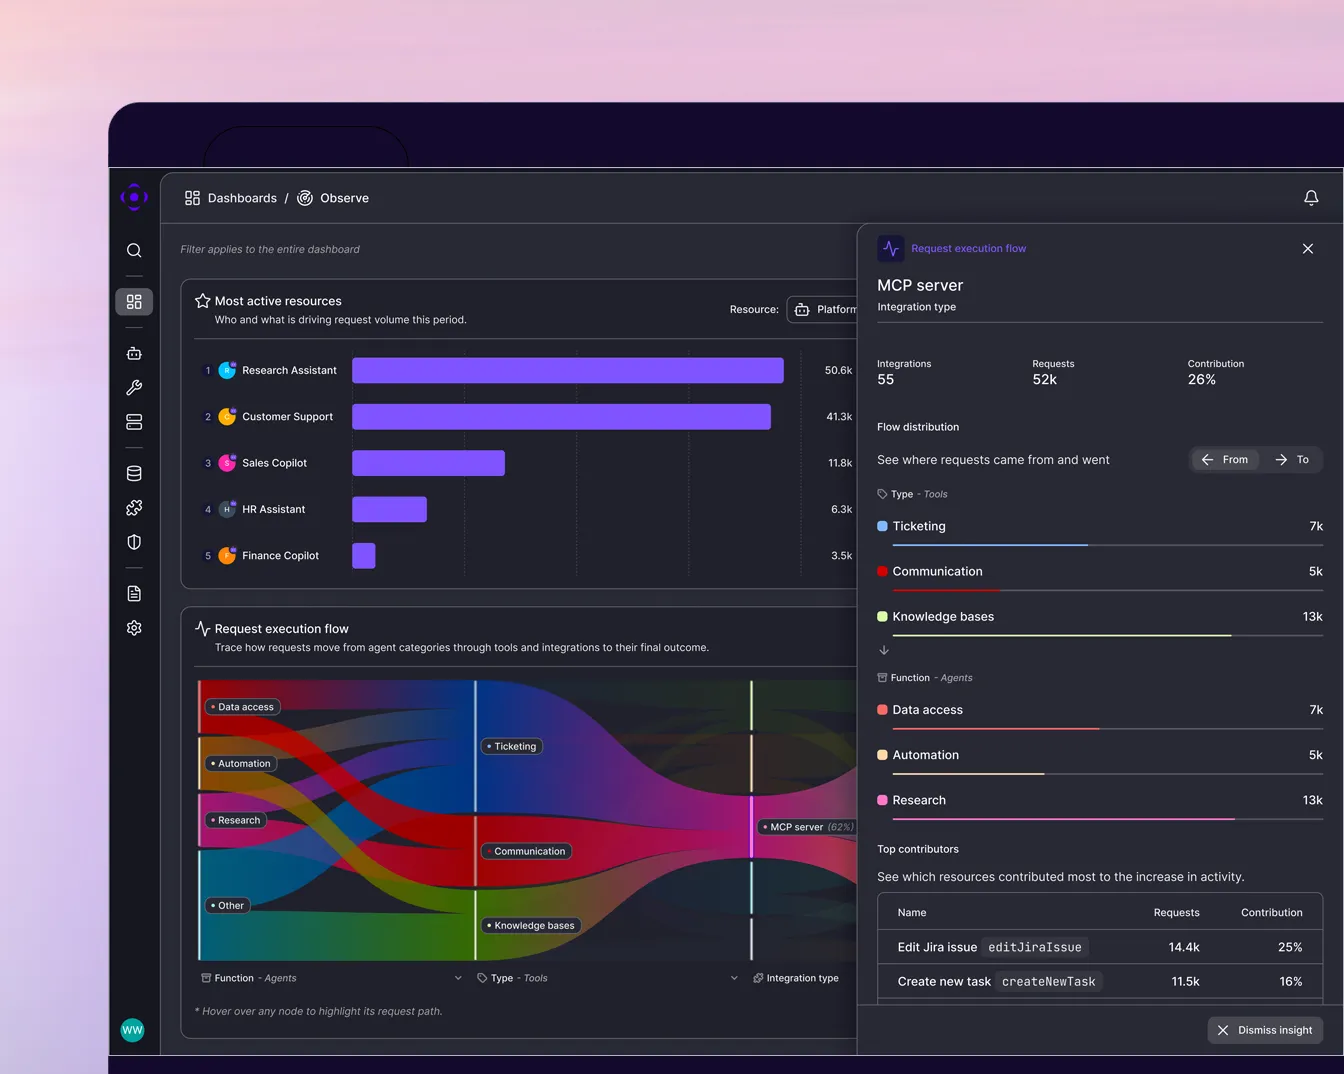1344x1074 pixels.
Task: Click the HR Assistant bar
Action: 389,509
